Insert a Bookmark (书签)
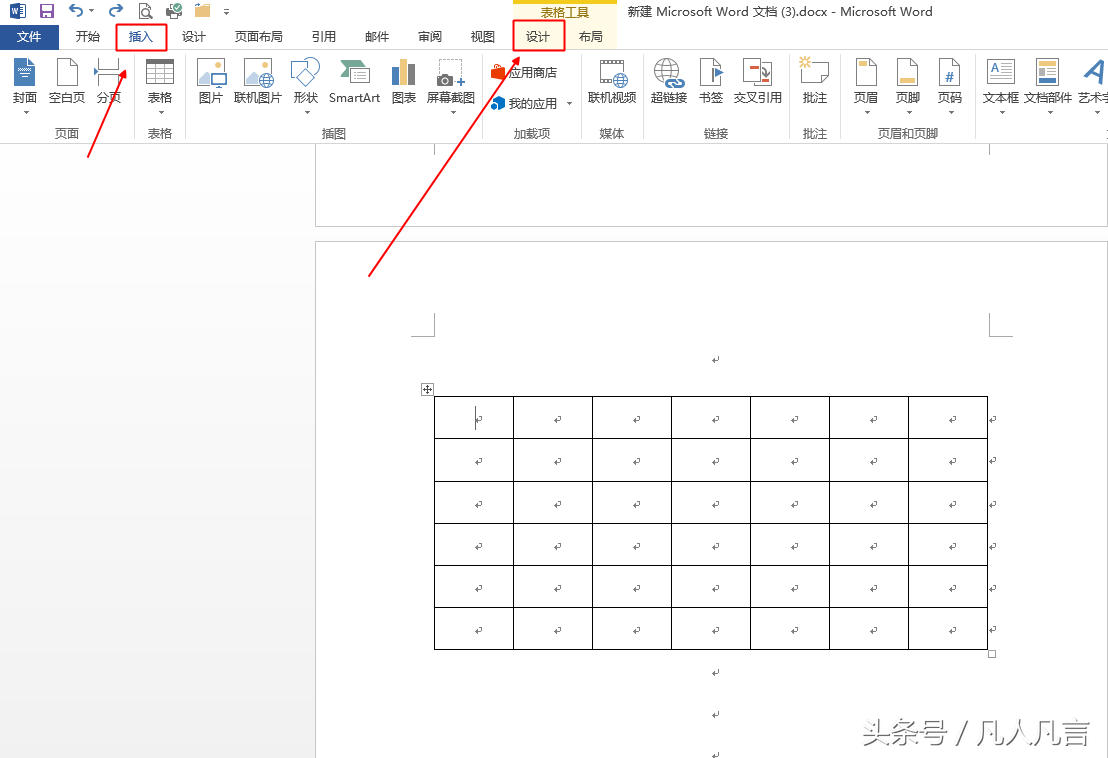Screen dimensions: 1108x758 (711, 81)
